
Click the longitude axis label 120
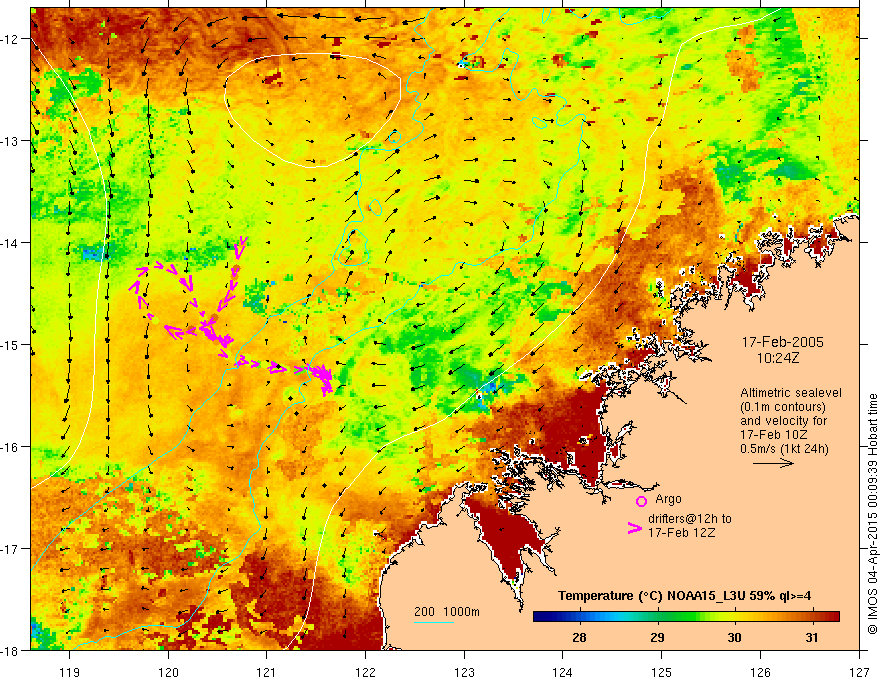(x=168, y=672)
